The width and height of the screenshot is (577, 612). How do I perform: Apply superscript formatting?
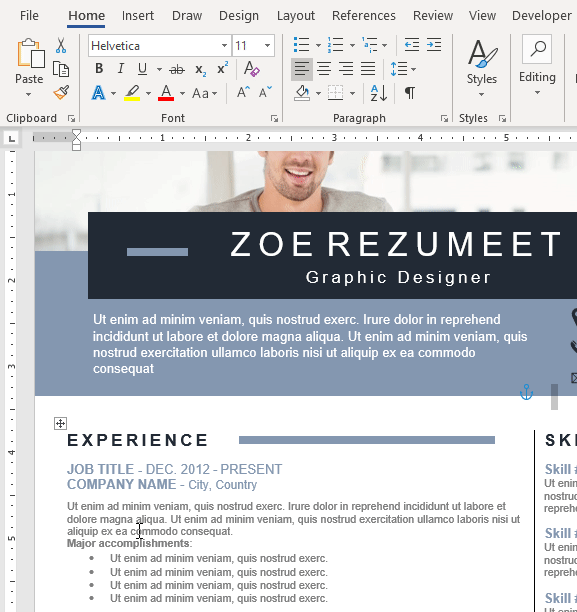pos(223,69)
